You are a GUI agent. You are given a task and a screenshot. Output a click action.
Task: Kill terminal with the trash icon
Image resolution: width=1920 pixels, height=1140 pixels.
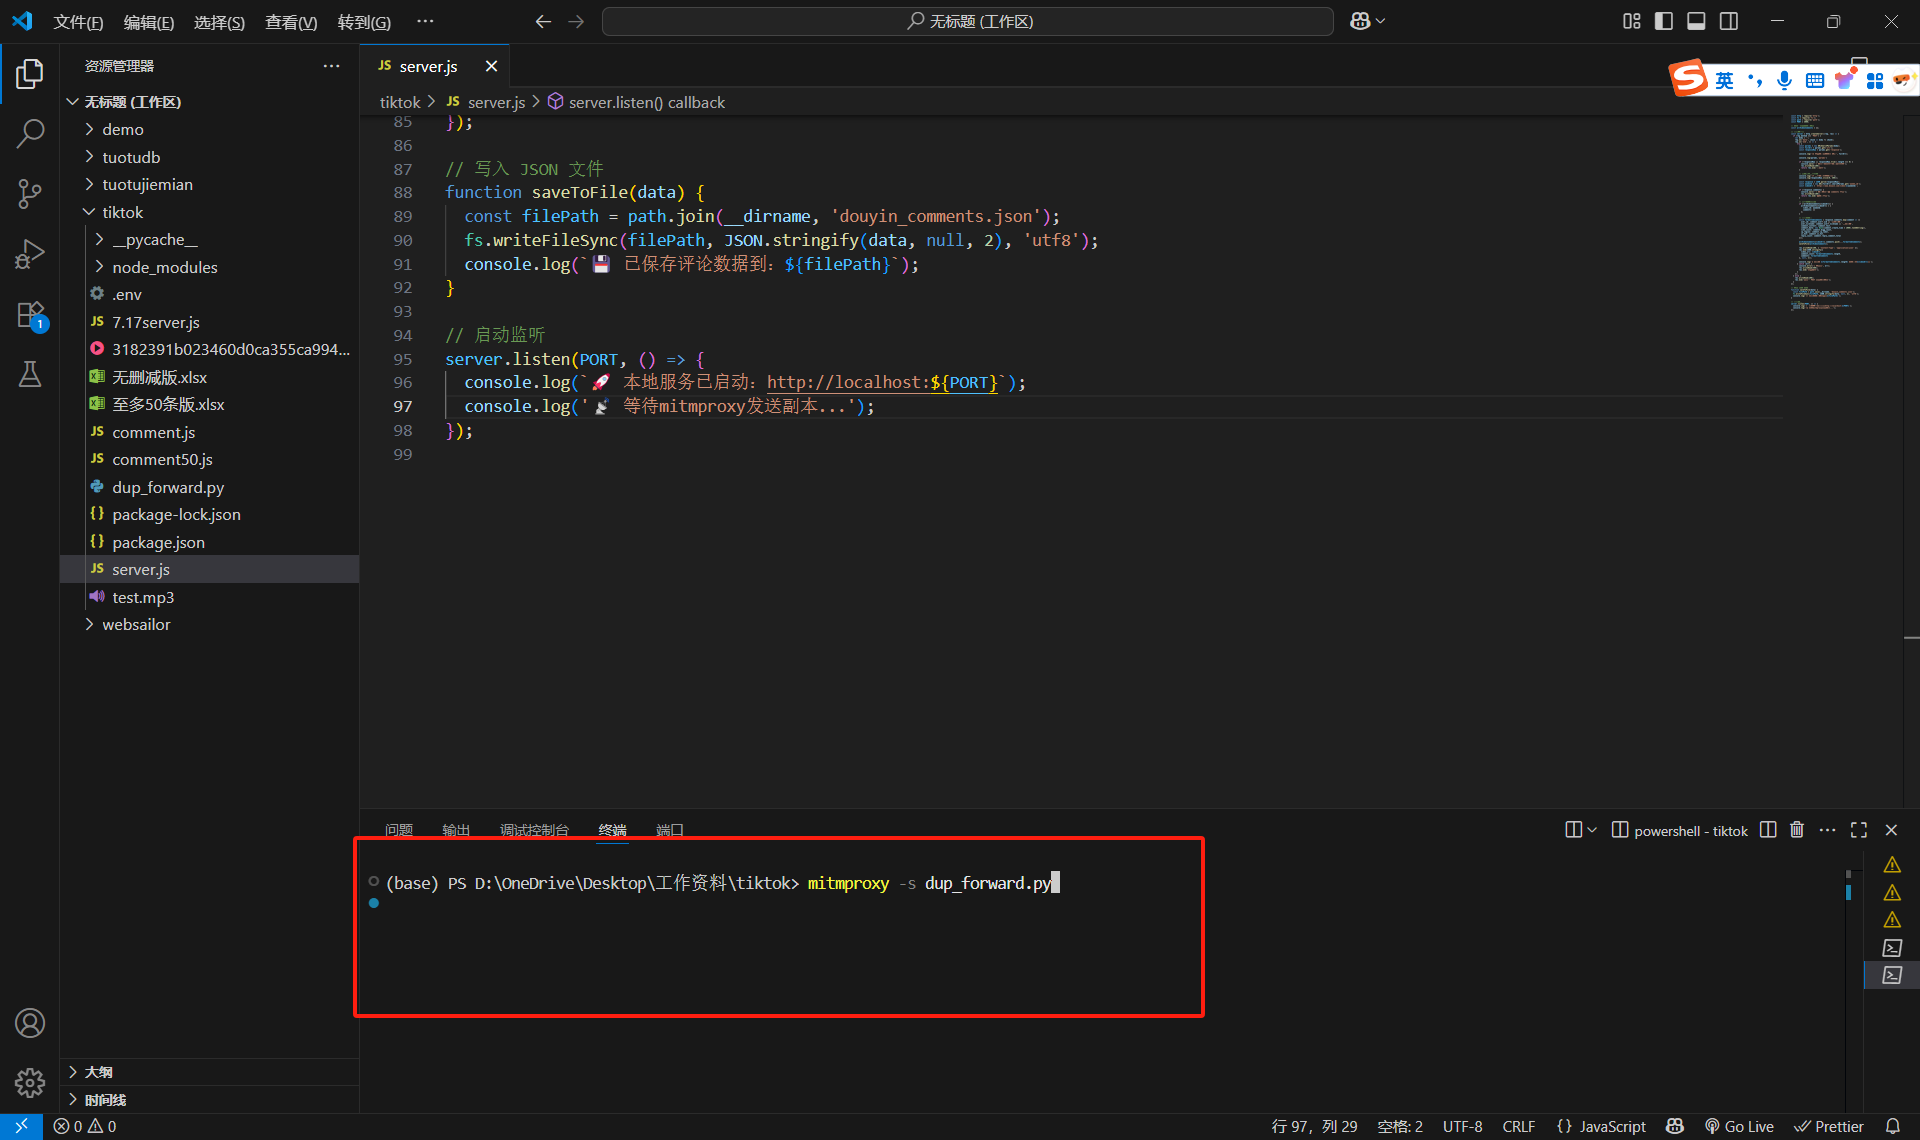point(1797,830)
